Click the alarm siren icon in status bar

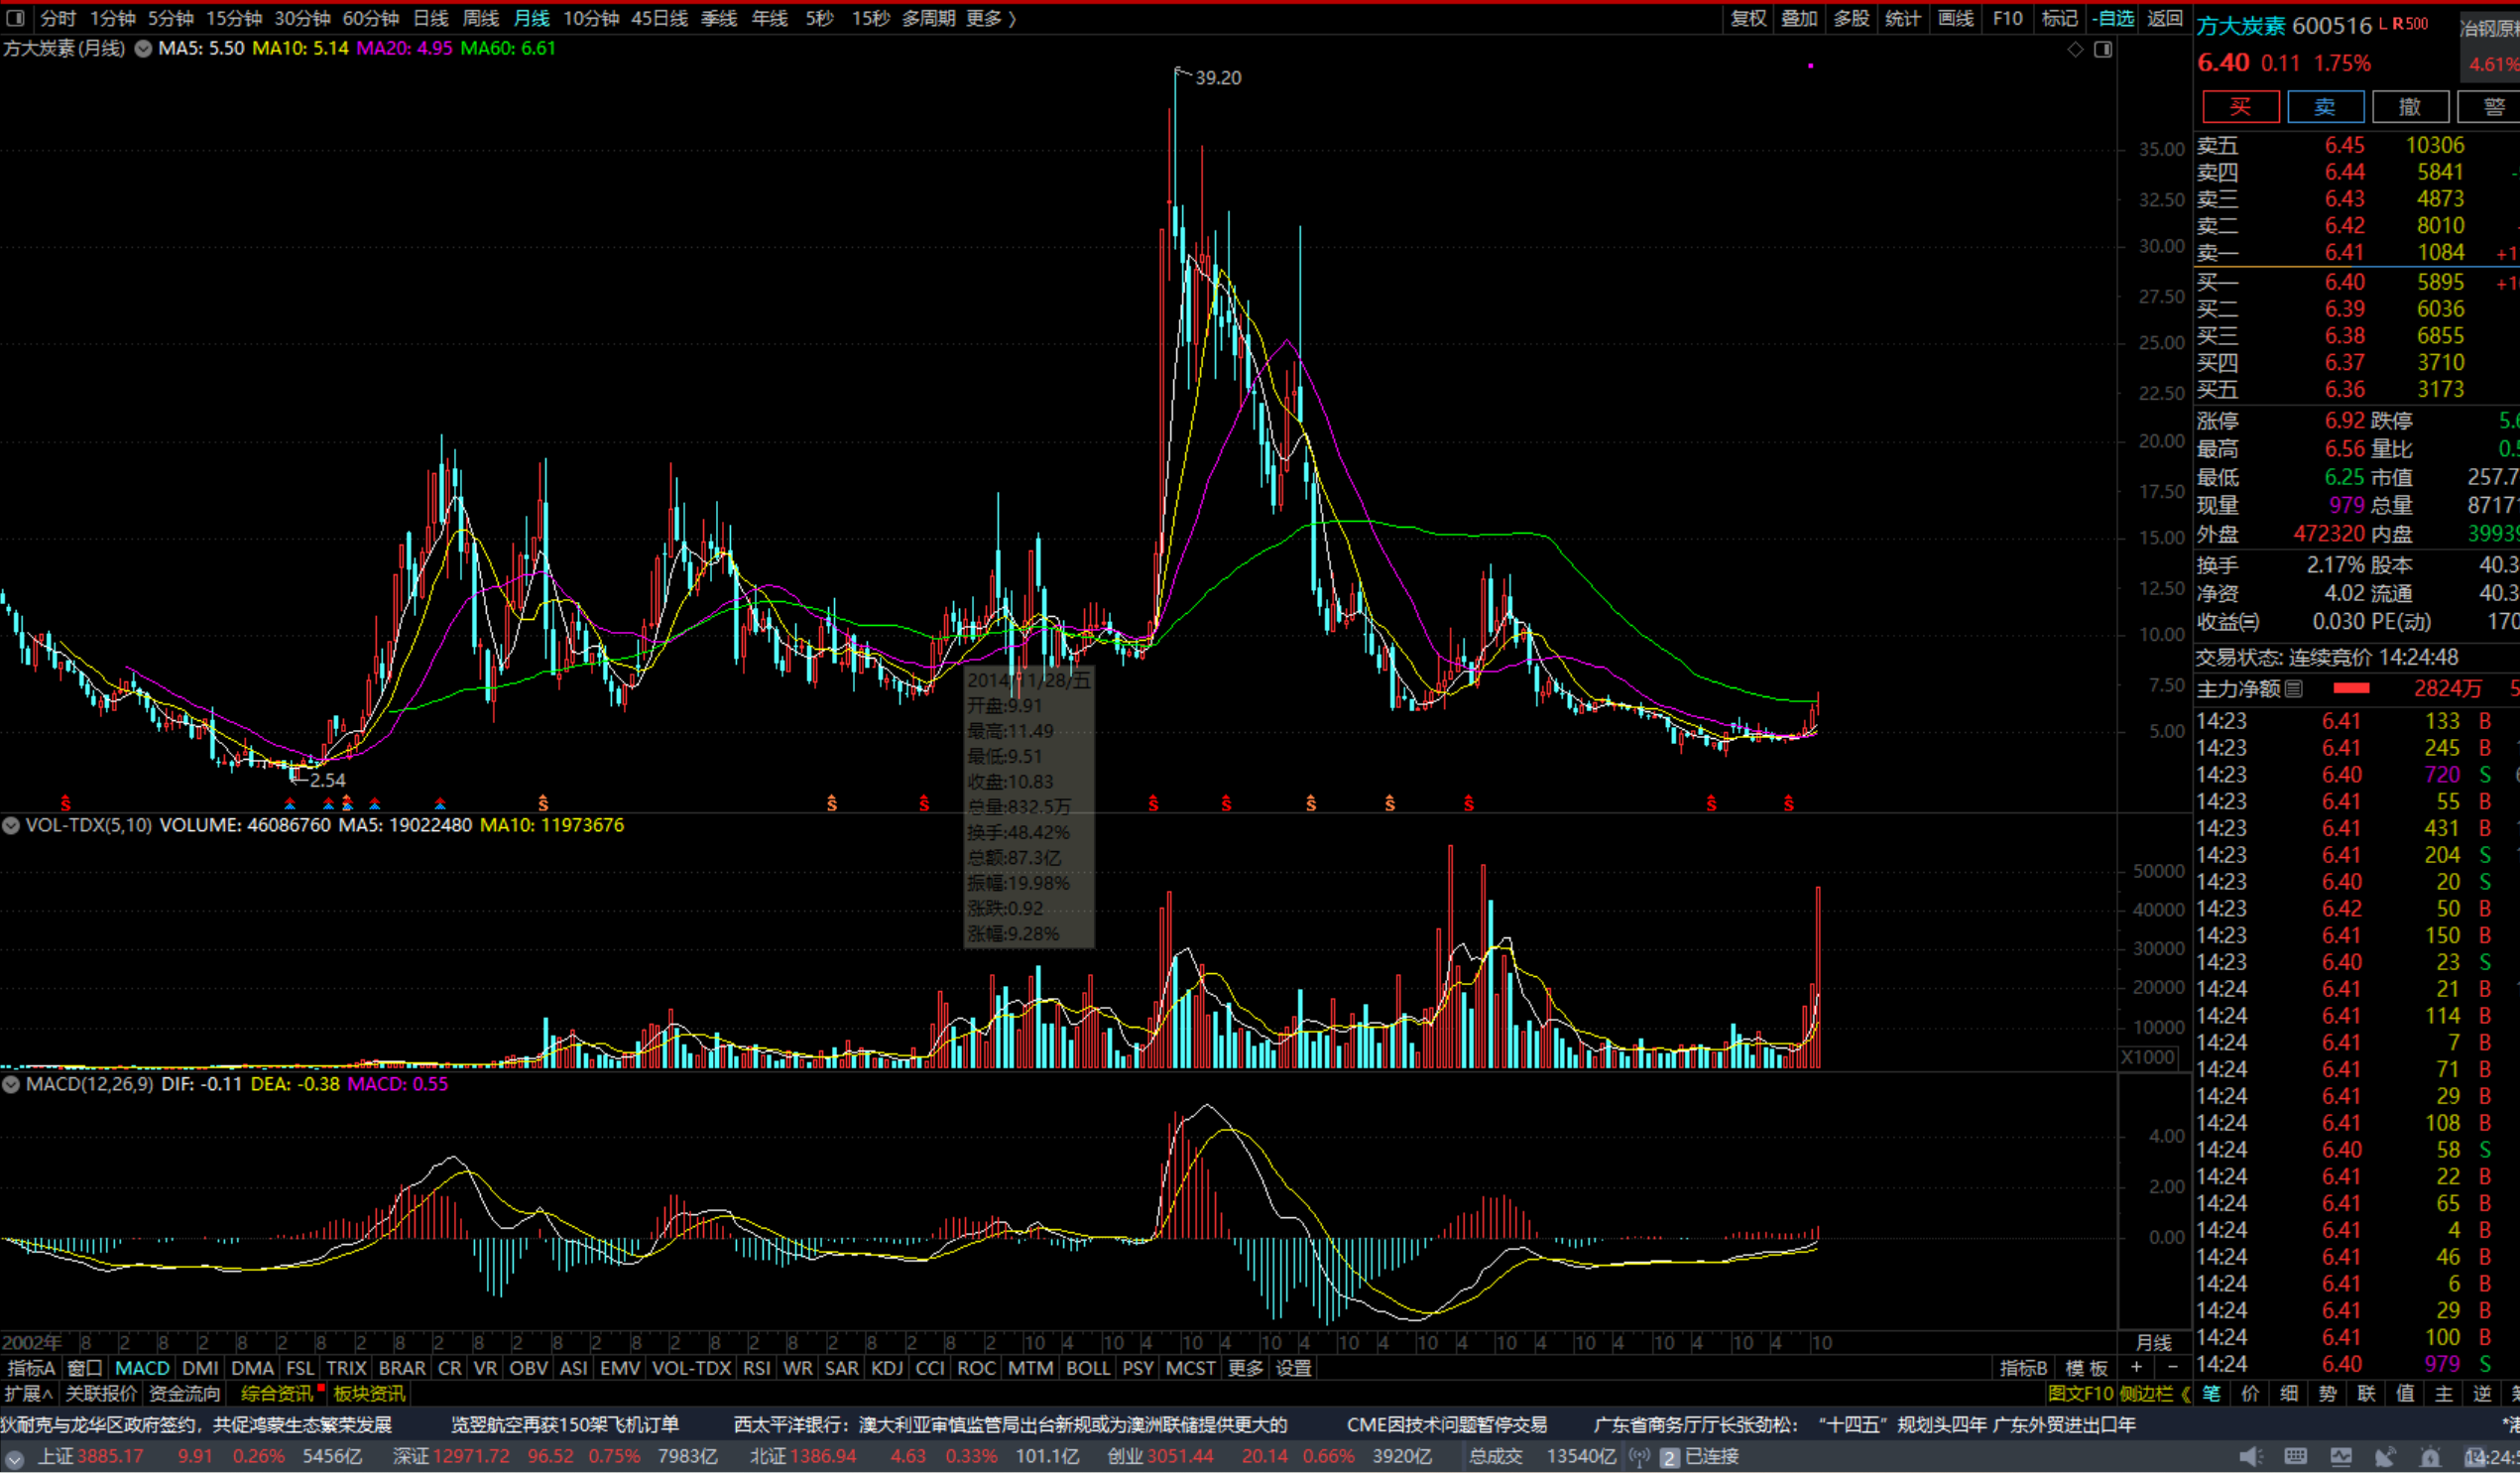pyautogui.click(x=2429, y=1457)
